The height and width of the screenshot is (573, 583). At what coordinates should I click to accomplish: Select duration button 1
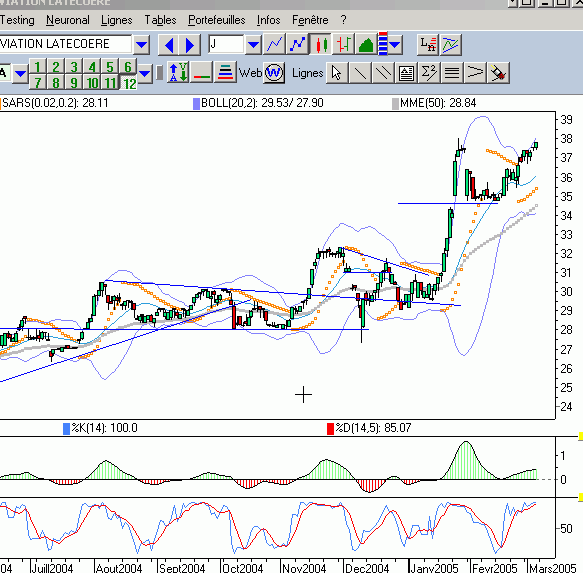38,67
